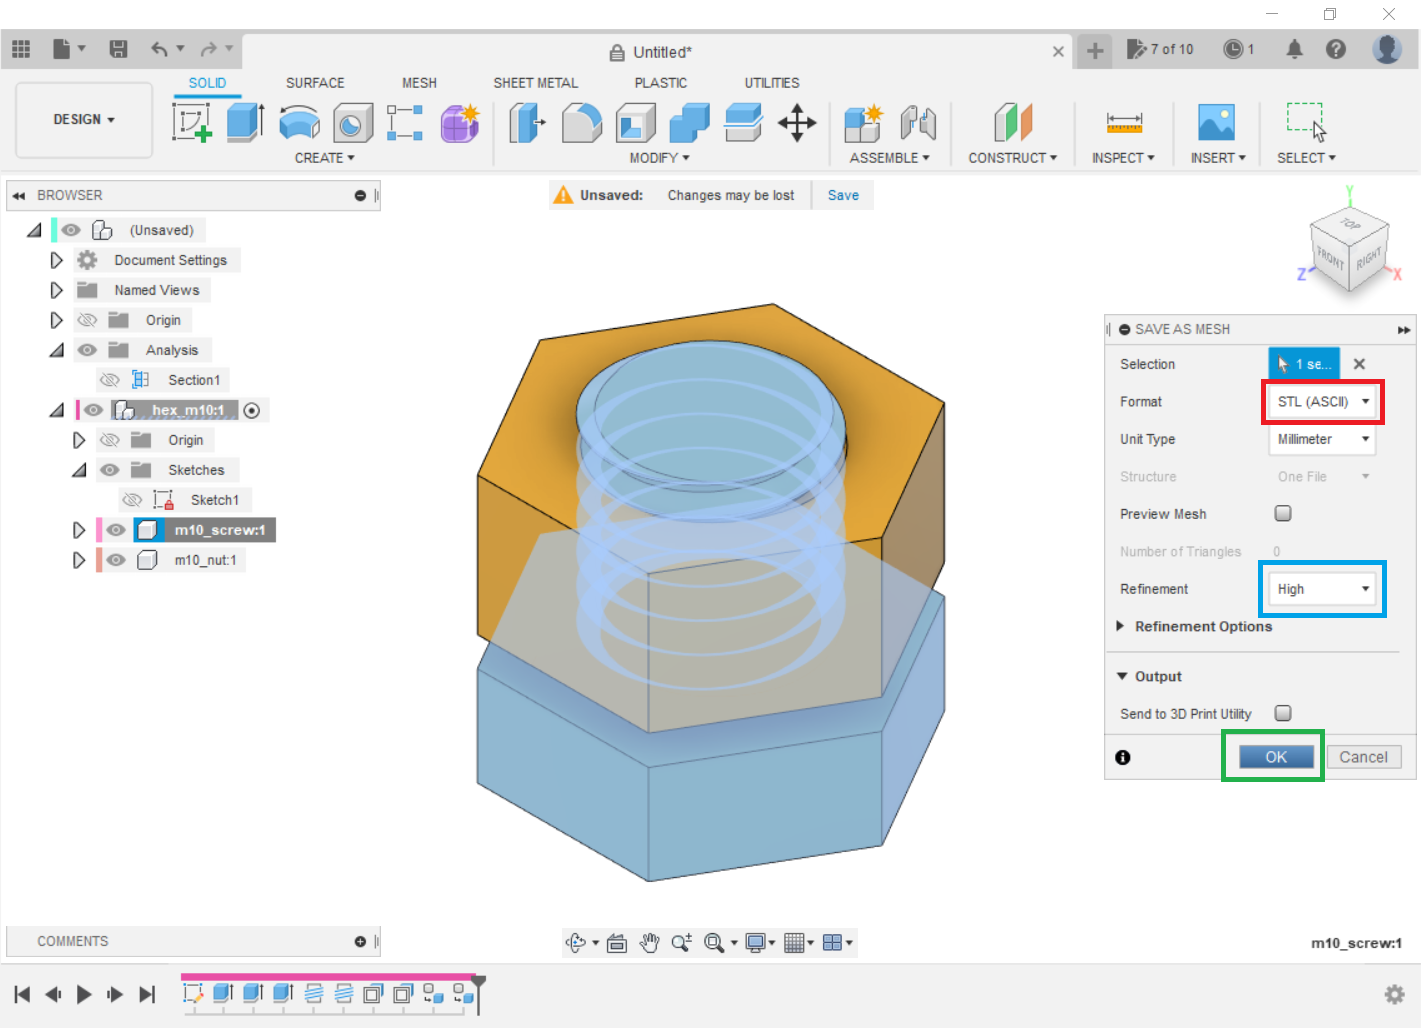Viewport: 1421px width, 1028px height.
Task: Select the Create Sketch tool icon
Action: pos(191,123)
